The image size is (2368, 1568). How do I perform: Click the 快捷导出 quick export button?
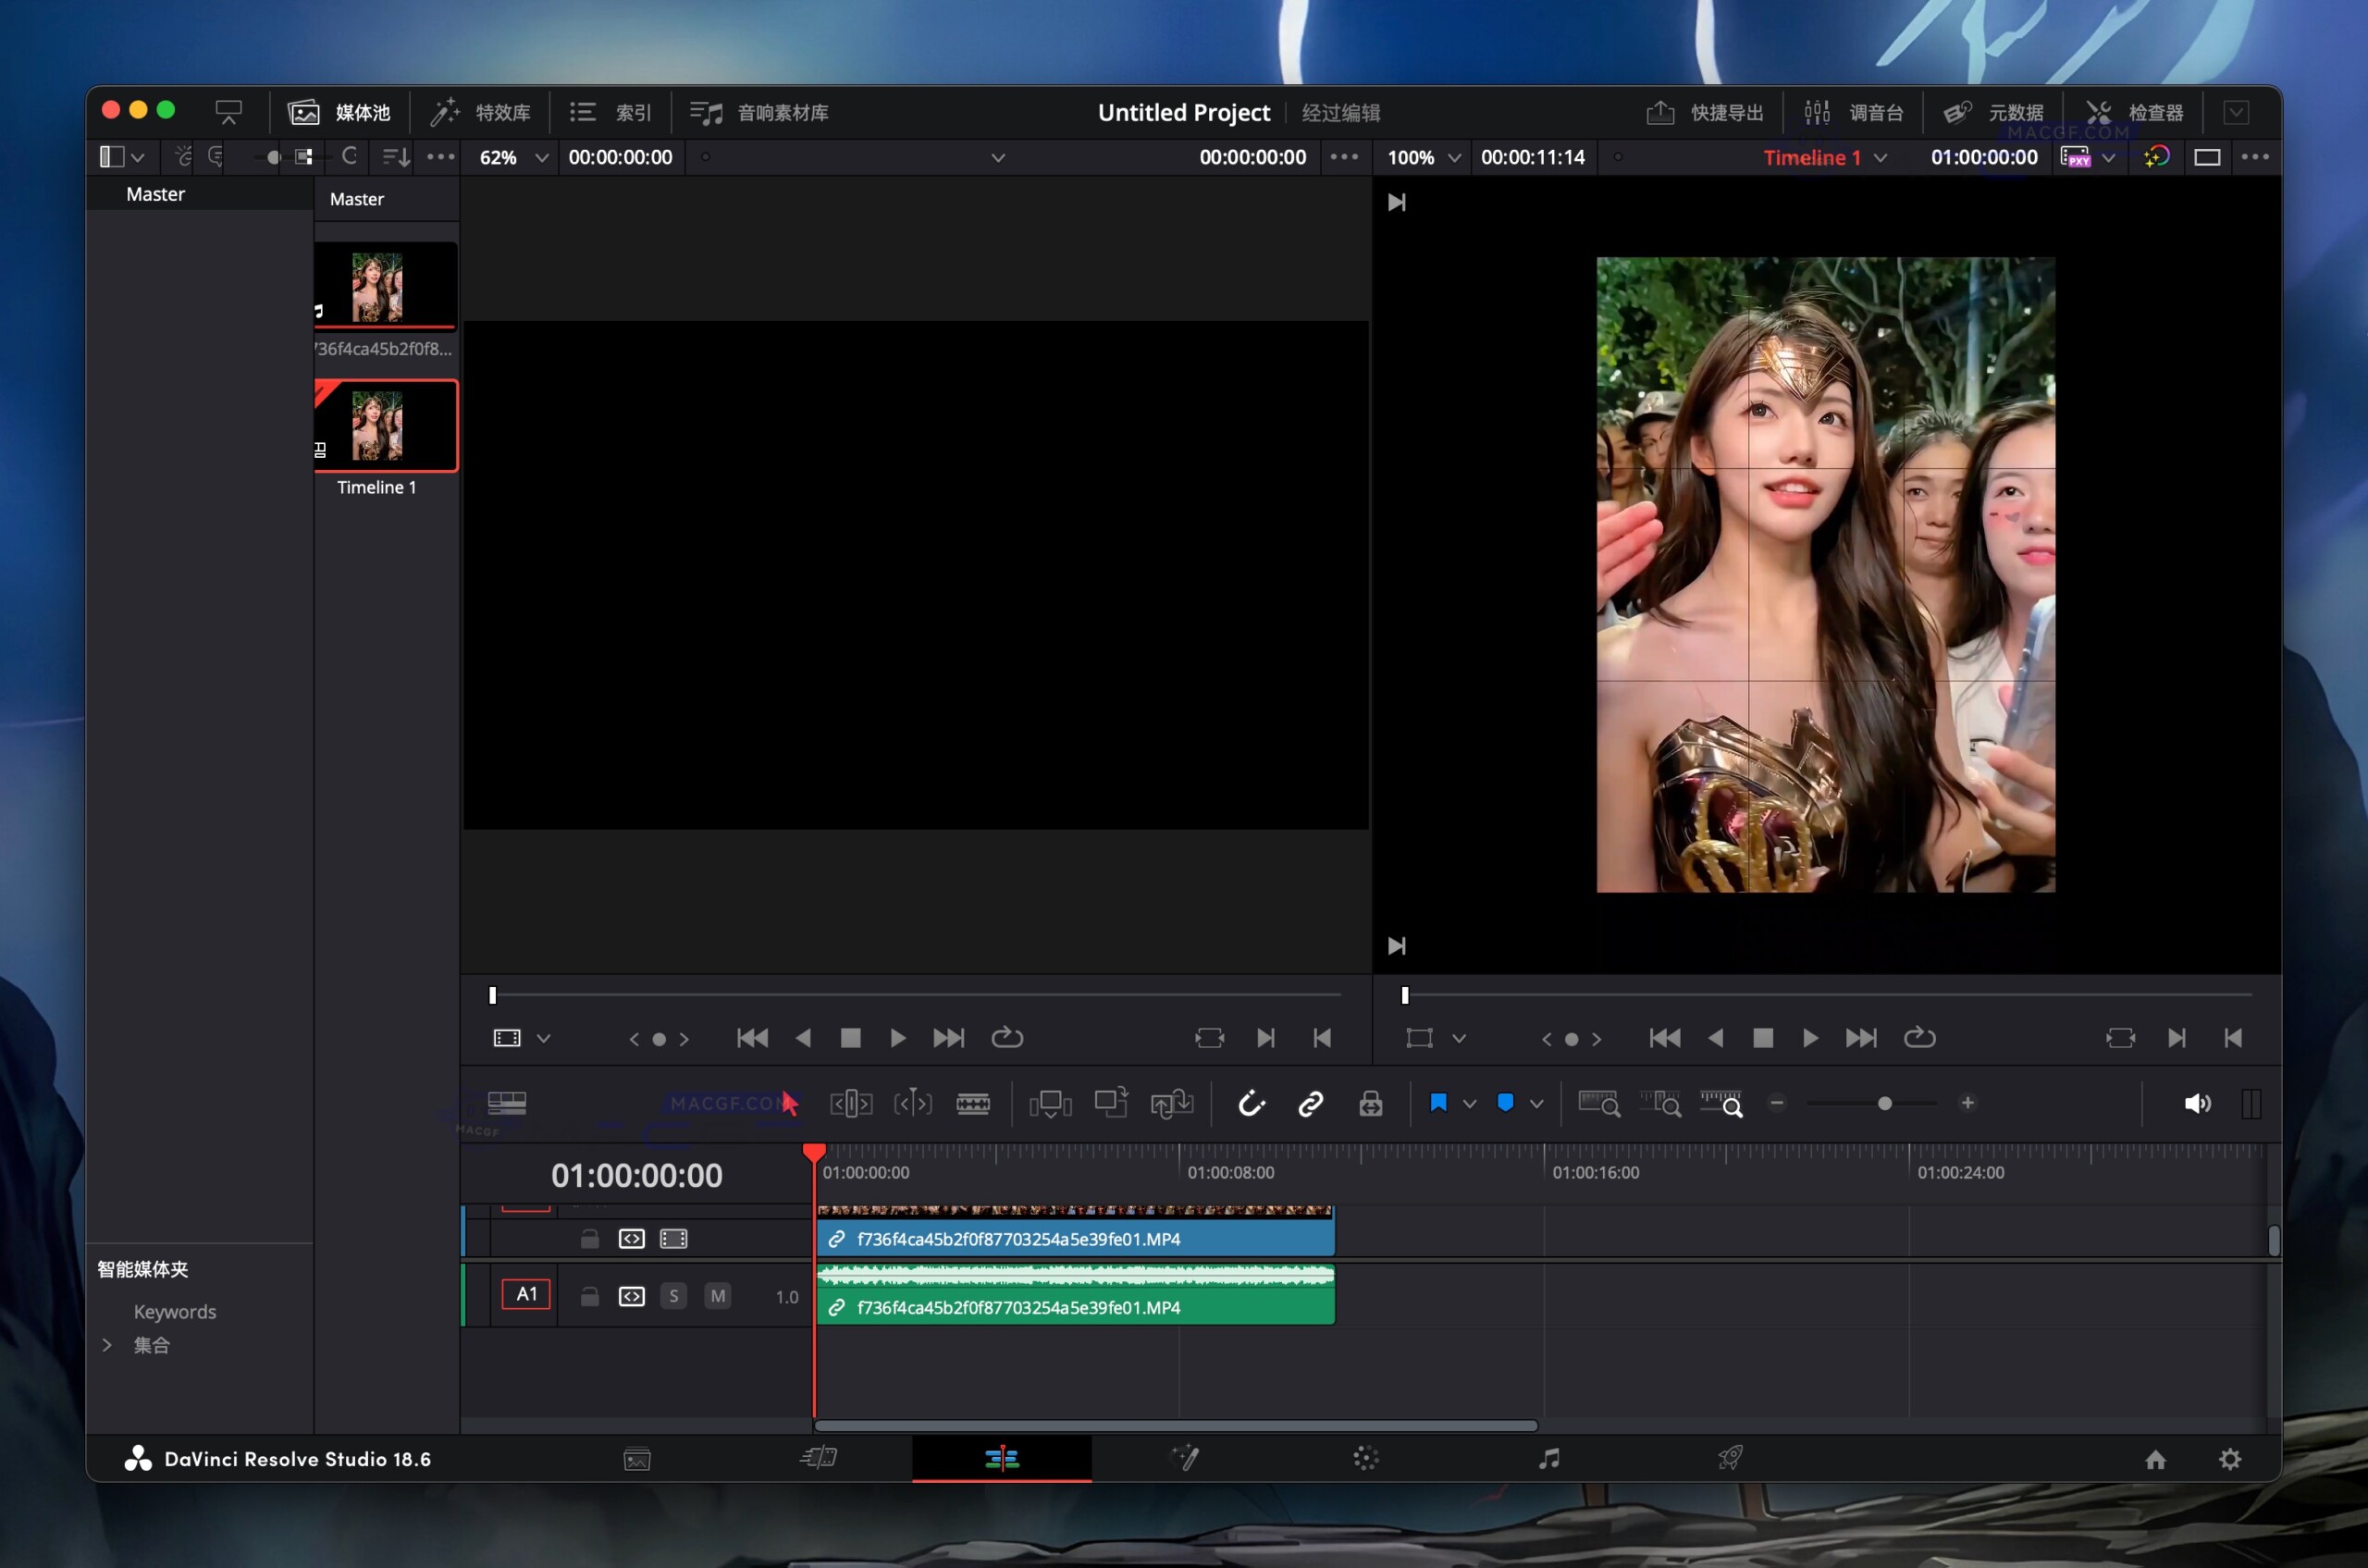tap(1705, 112)
